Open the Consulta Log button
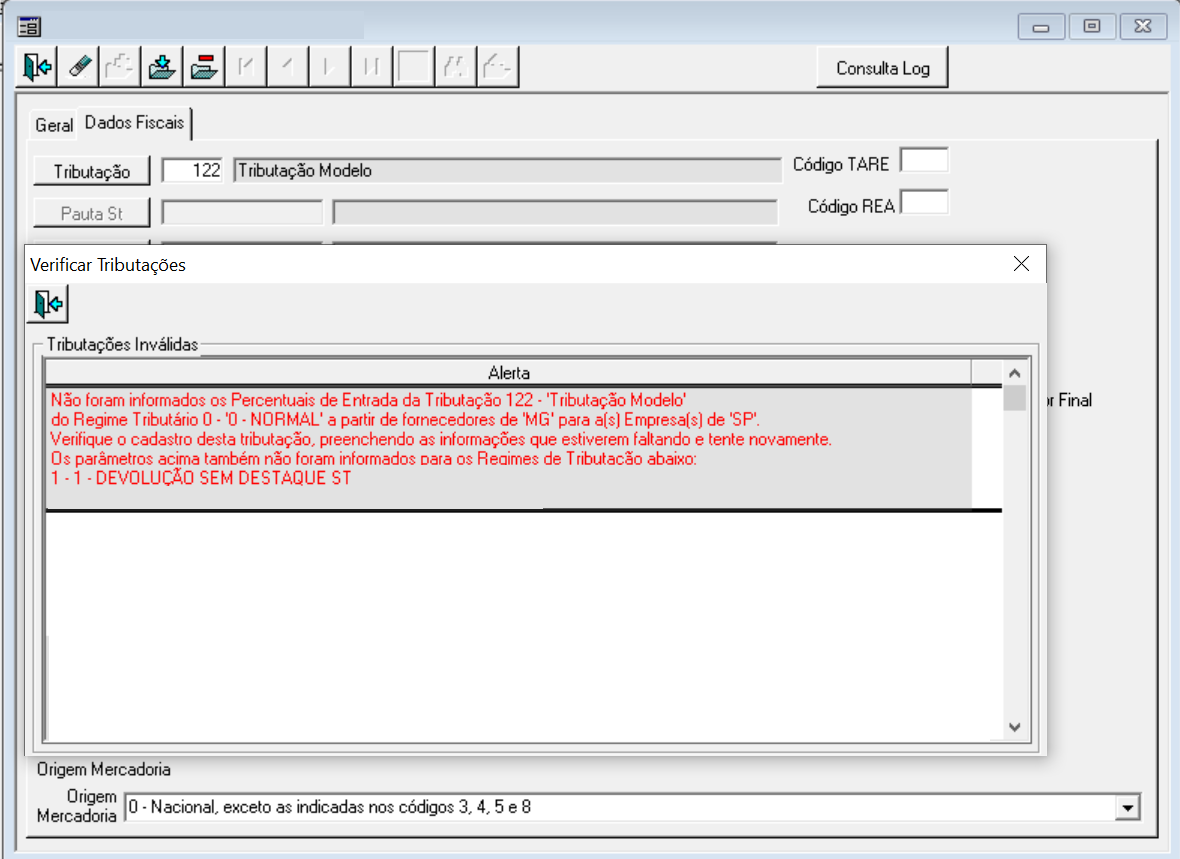Screen dimensions: 1180x859 (x=882, y=68)
